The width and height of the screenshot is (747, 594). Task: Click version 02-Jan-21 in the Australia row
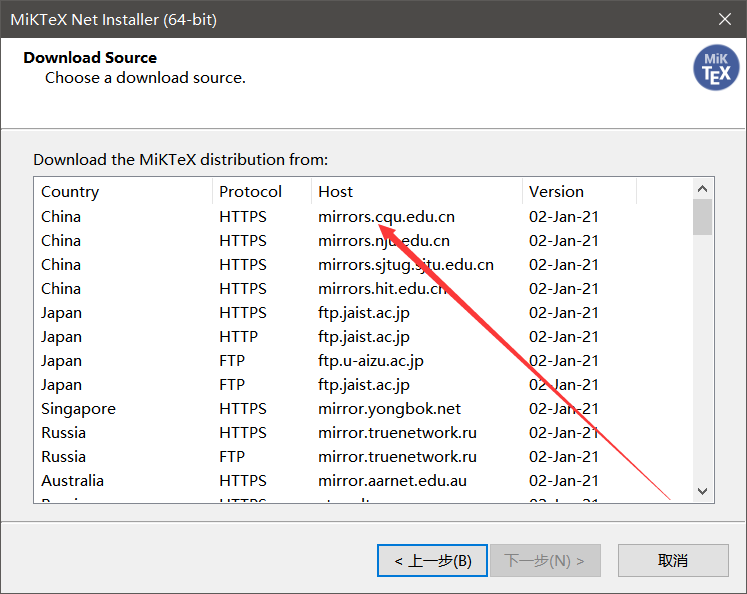[564, 481]
